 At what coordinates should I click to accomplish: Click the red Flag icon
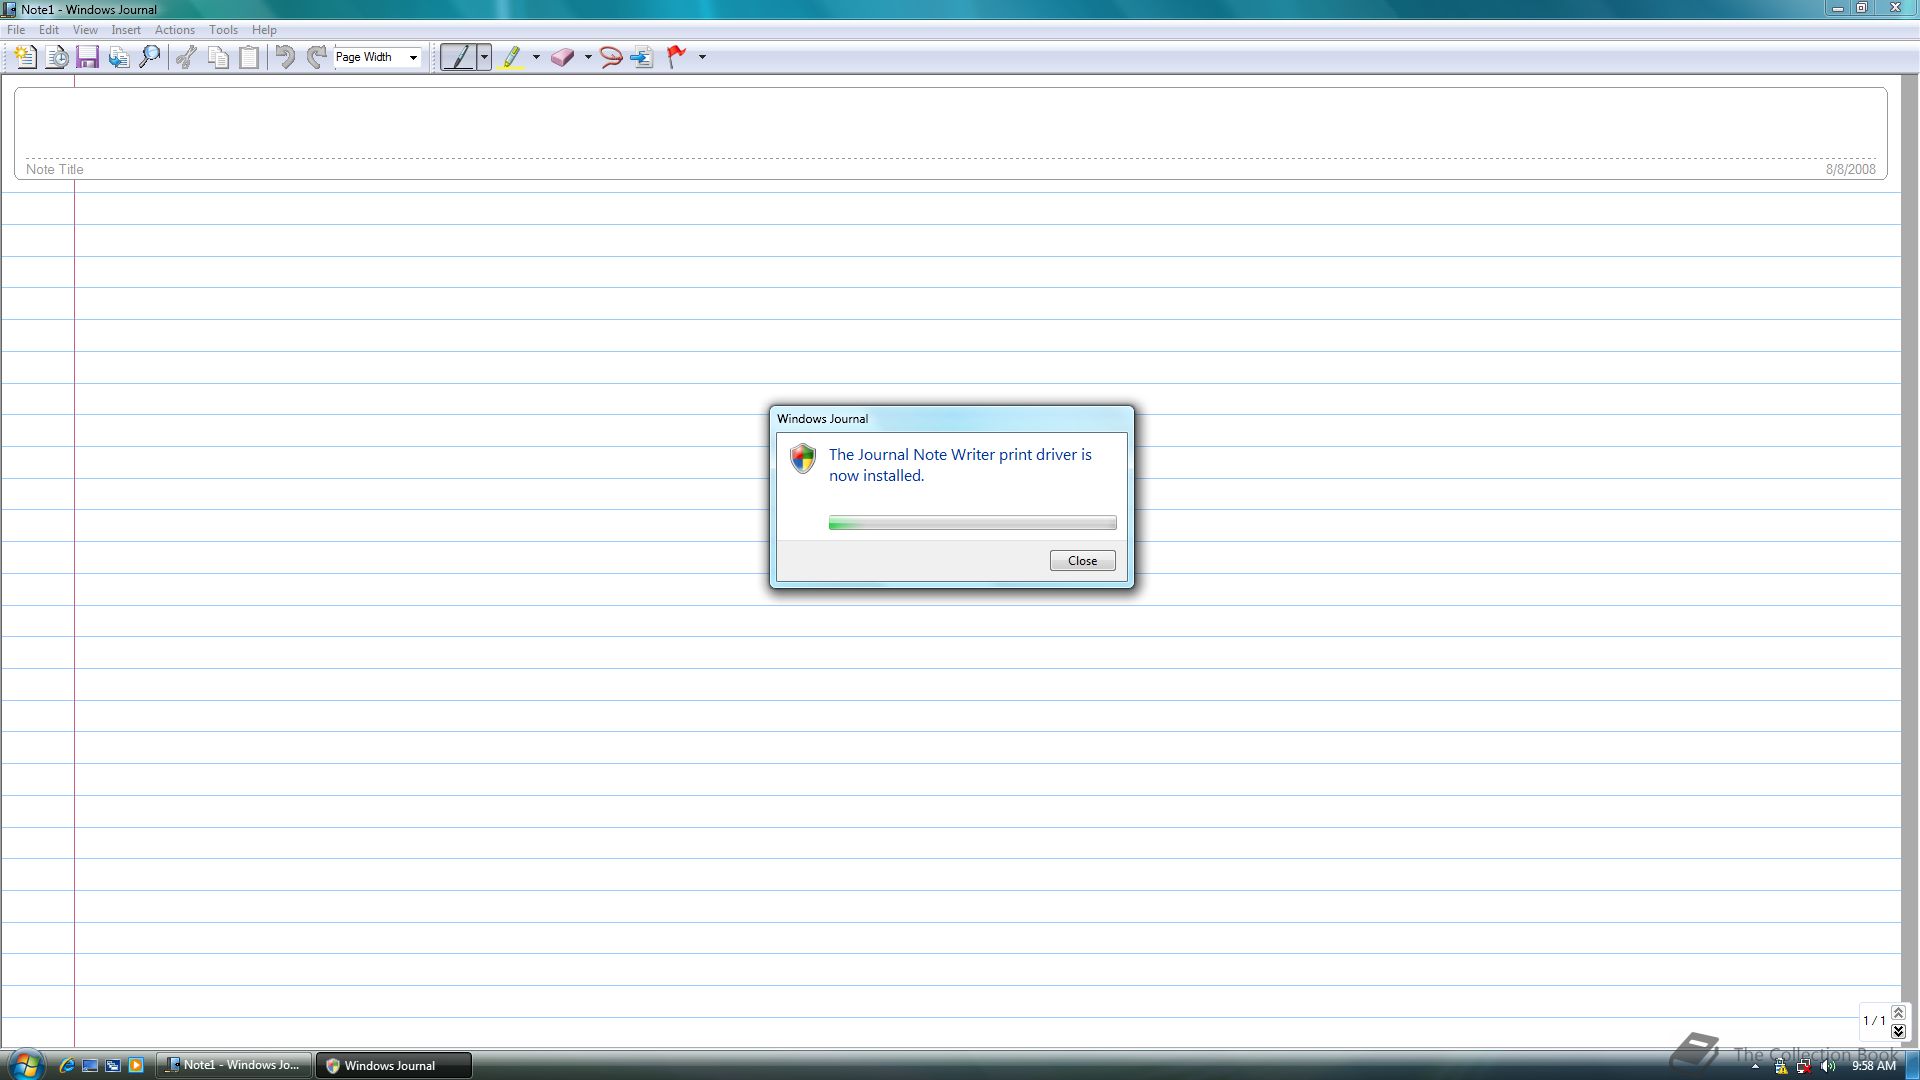(677, 57)
